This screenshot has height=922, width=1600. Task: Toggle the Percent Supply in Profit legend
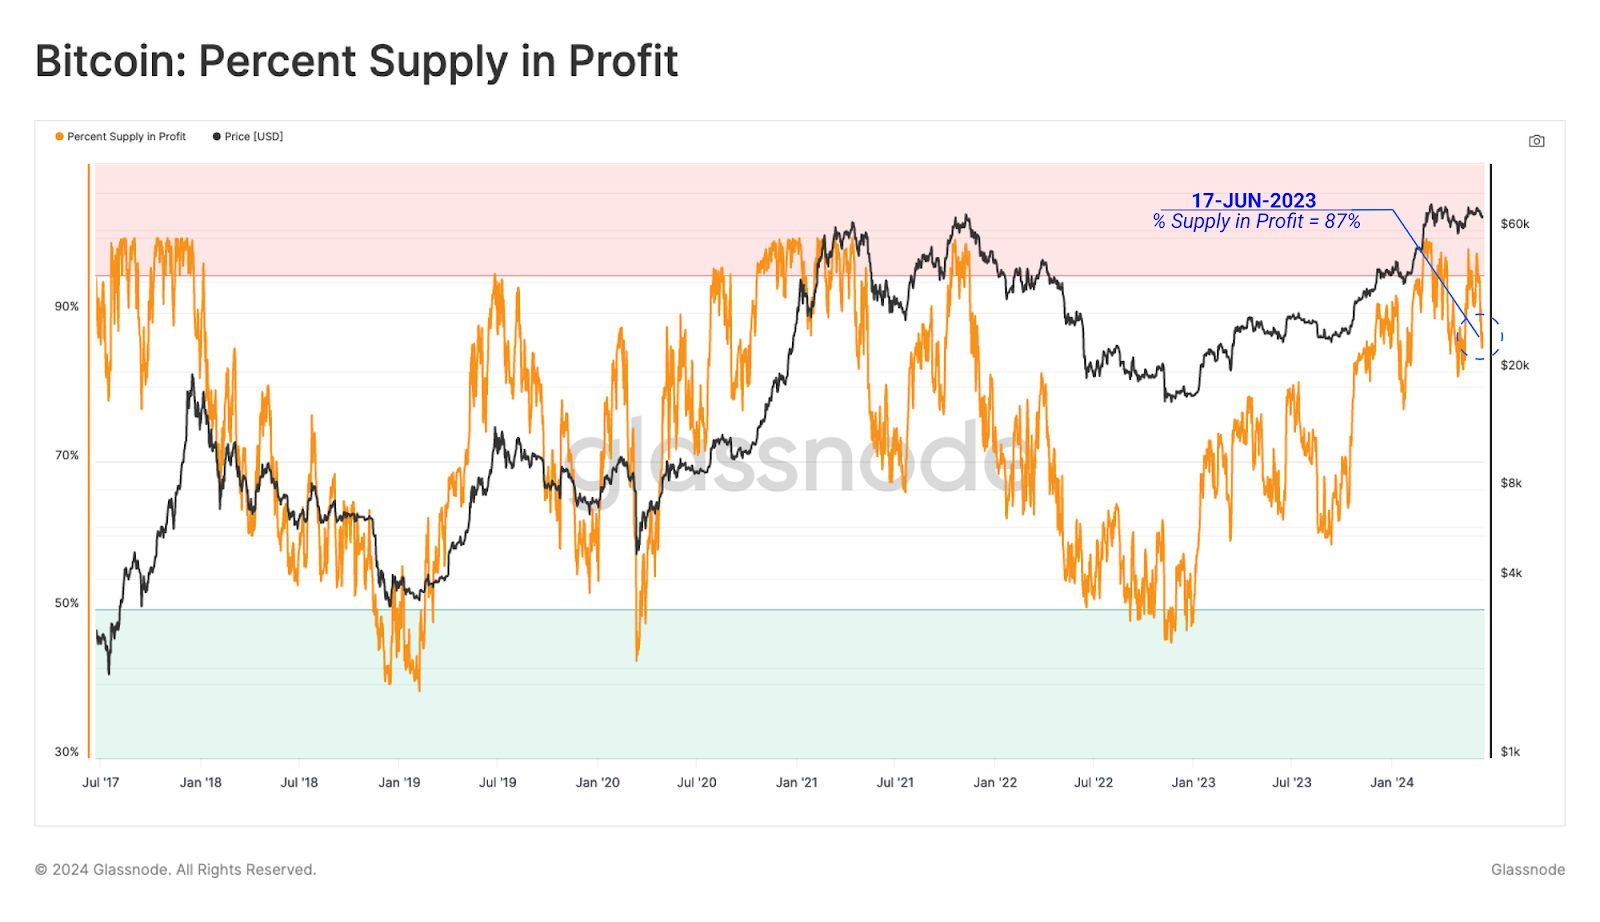click(x=120, y=137)
